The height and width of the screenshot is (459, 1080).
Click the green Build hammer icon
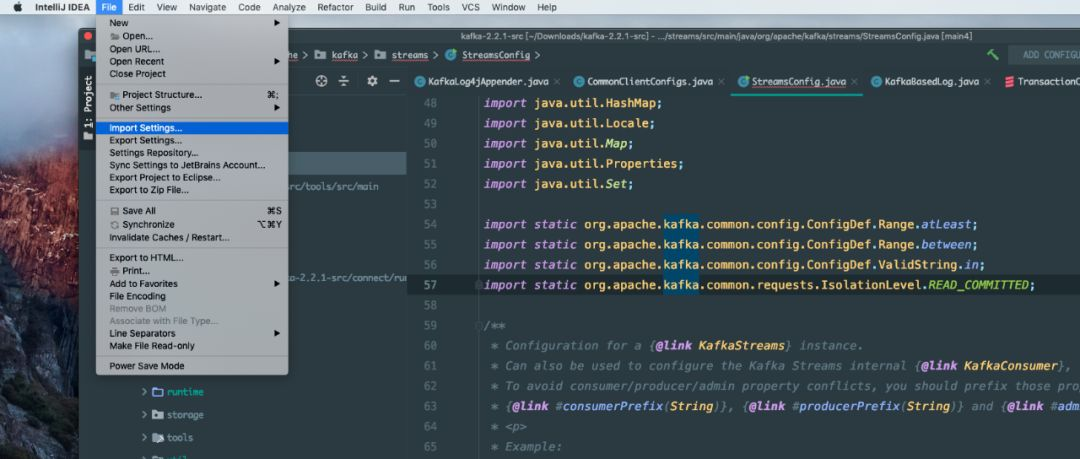tap(993, 54)
